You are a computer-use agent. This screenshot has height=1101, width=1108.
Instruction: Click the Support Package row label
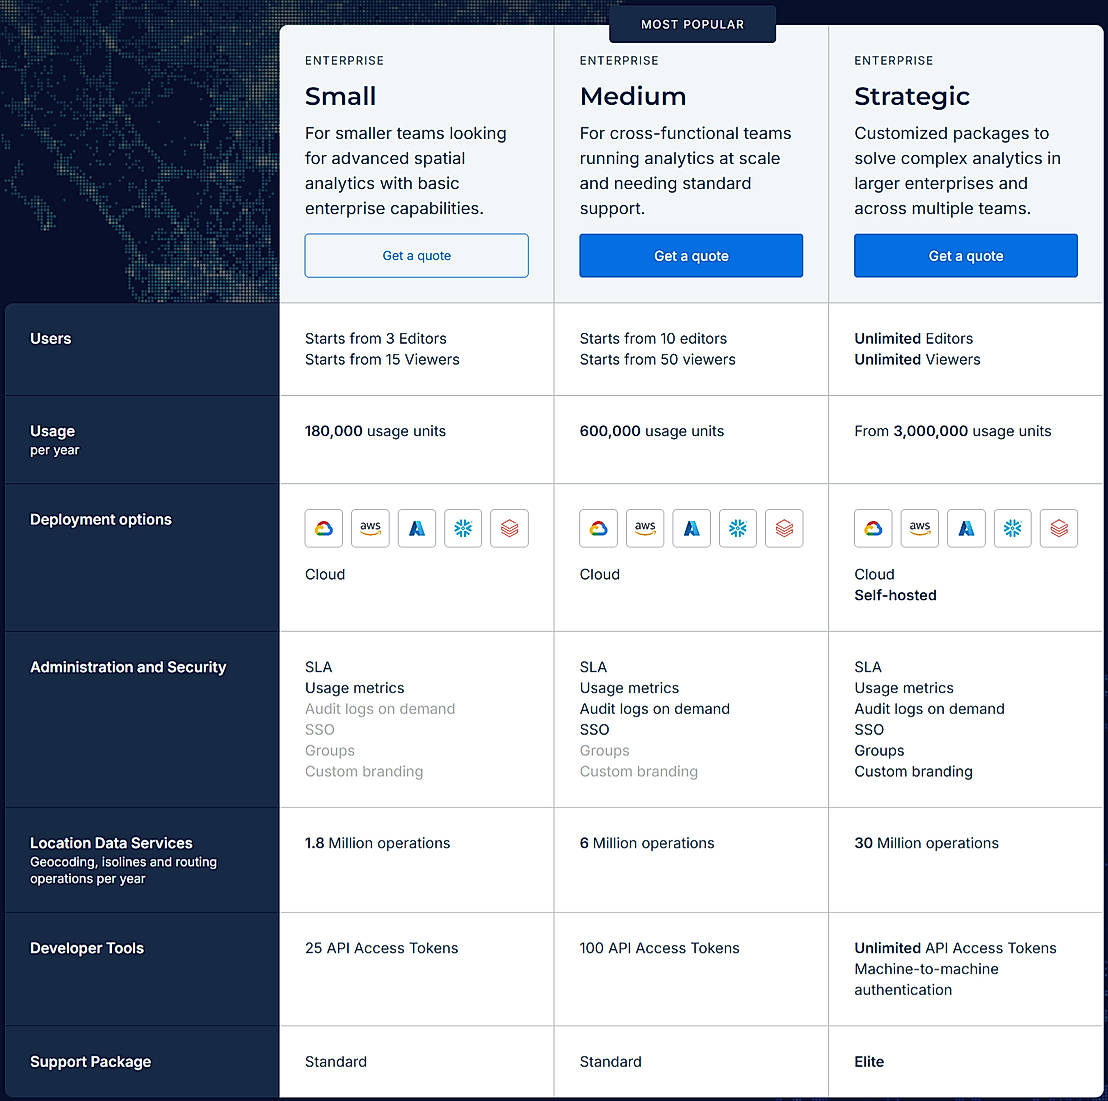[90, 1061]
